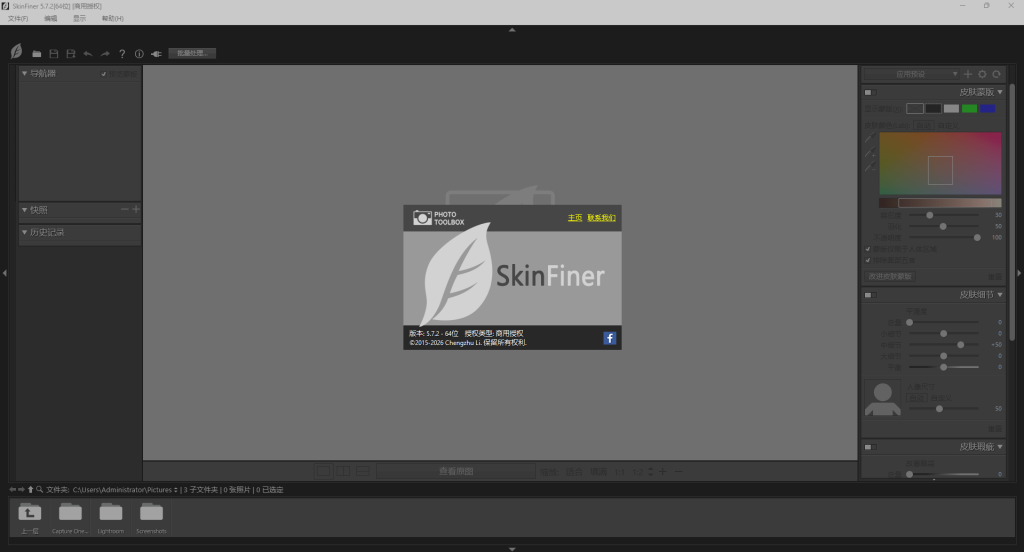Click the 批量处理 batch button
Viewport: 1024px width, 552px height.
[192, 53]
